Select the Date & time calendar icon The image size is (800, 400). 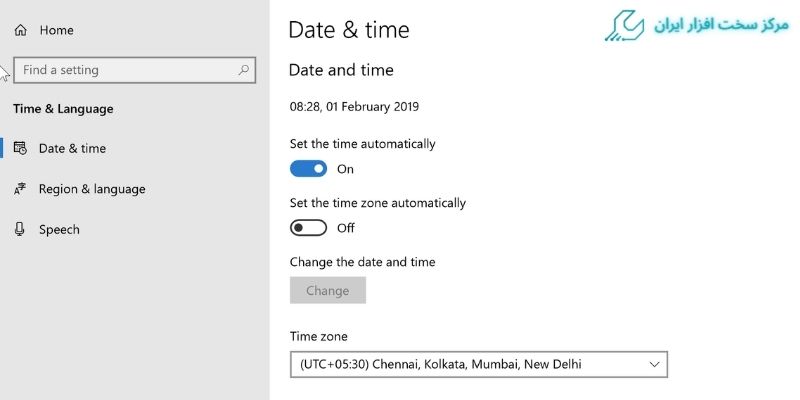tap(20, 148)
